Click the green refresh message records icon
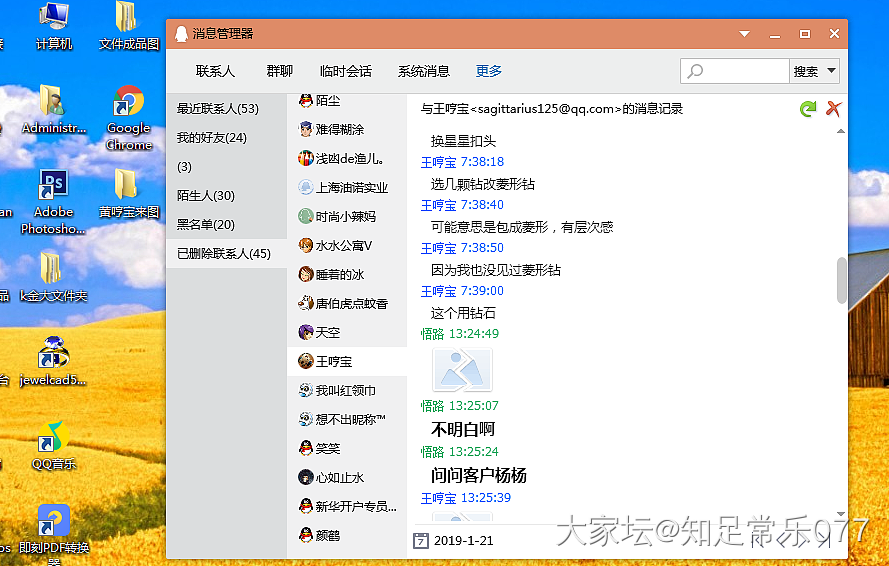This screenshot has width=889, height=566. (x=808, y=109)
